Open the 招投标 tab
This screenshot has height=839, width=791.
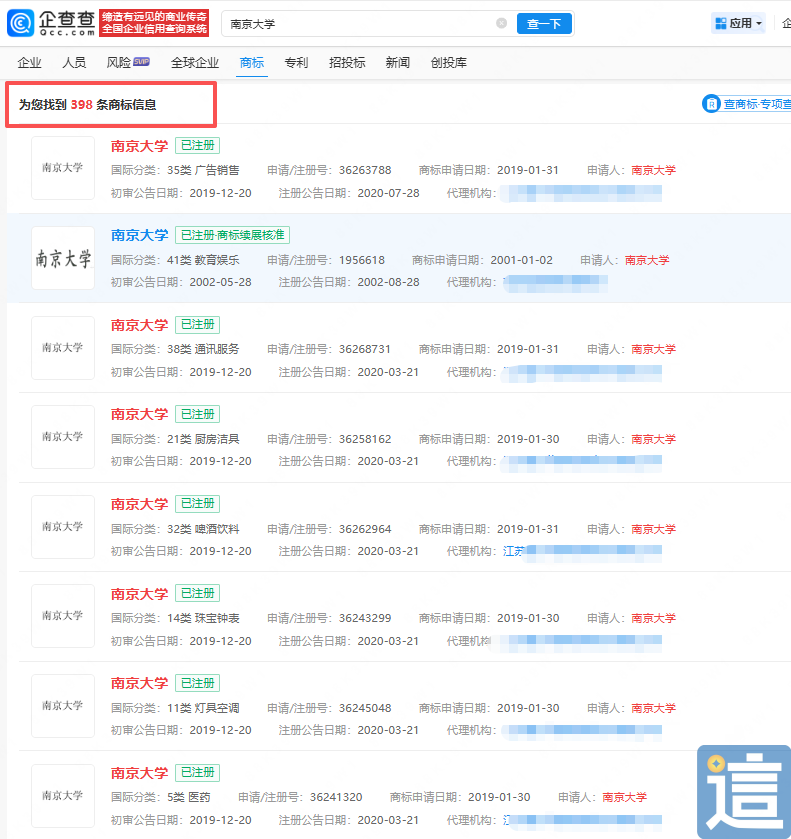347,63
